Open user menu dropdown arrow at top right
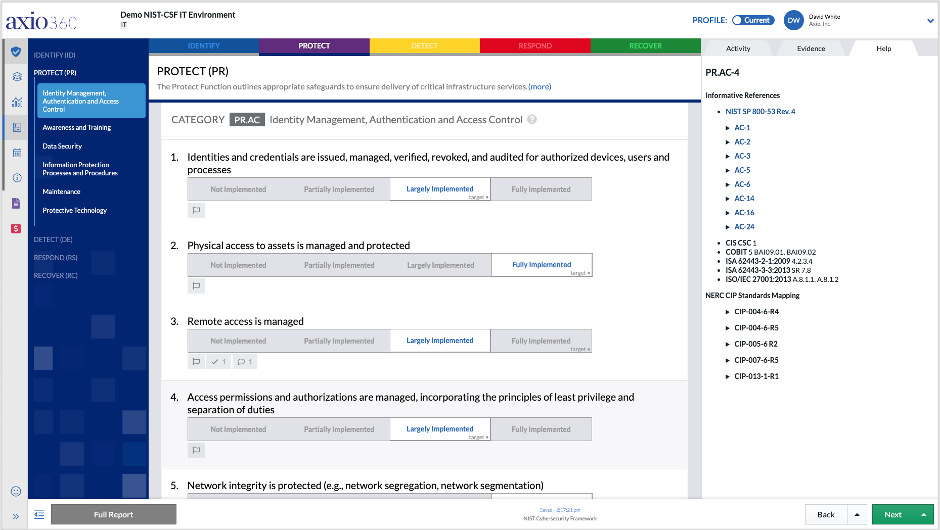Screen dimensions: 940x530 coord(930,20)
